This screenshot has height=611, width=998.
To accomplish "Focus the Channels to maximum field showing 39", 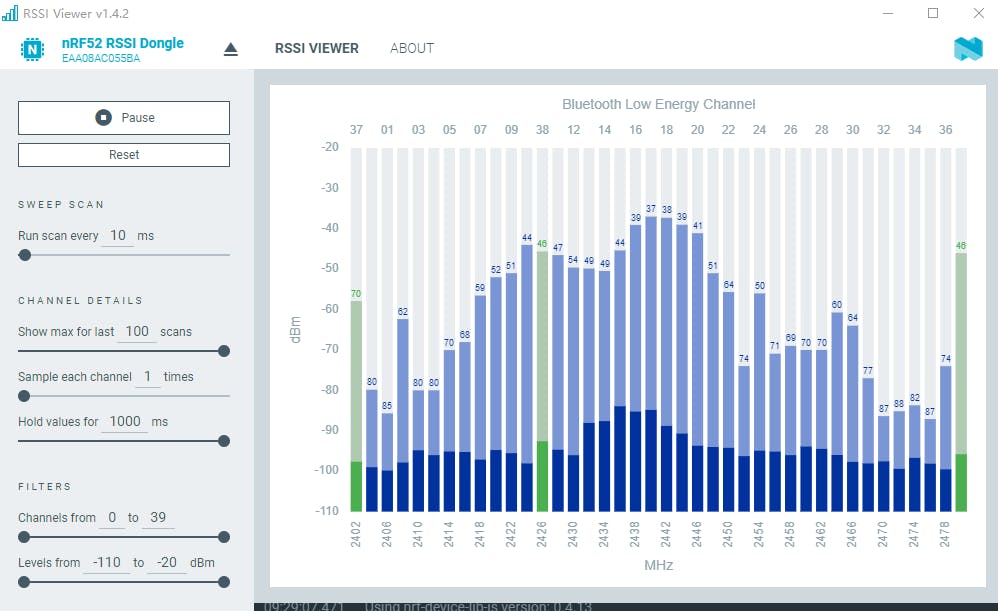I will (158, 517).
